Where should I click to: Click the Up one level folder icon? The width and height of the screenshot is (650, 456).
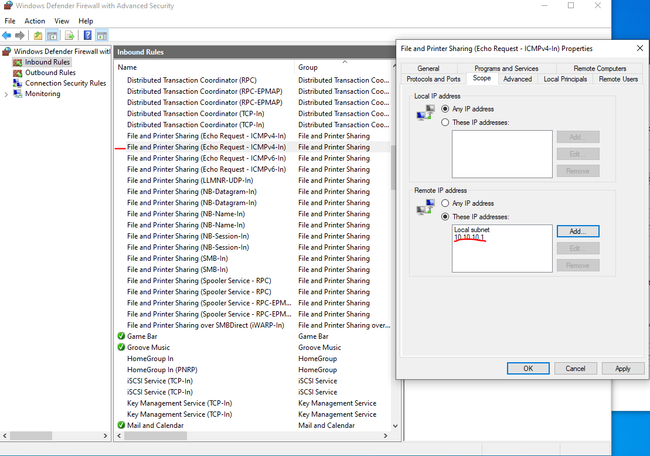coord(38,36)
